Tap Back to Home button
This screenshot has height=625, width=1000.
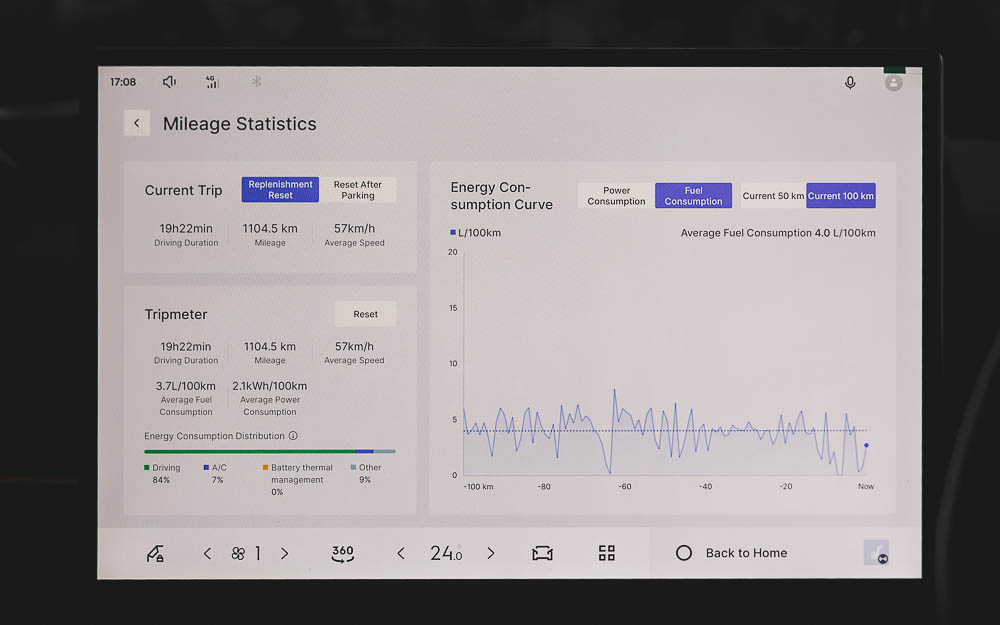tap(732, 553)
